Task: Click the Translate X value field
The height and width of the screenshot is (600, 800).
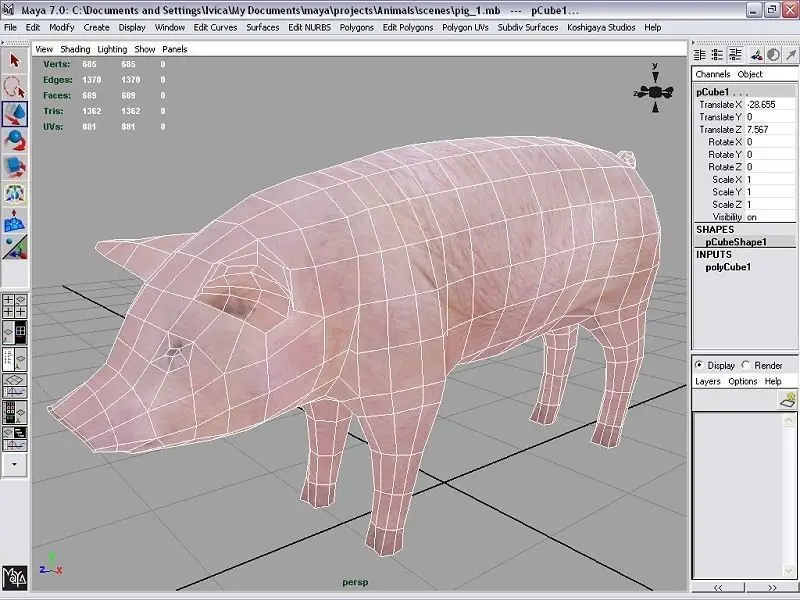Action: point(770,105)
